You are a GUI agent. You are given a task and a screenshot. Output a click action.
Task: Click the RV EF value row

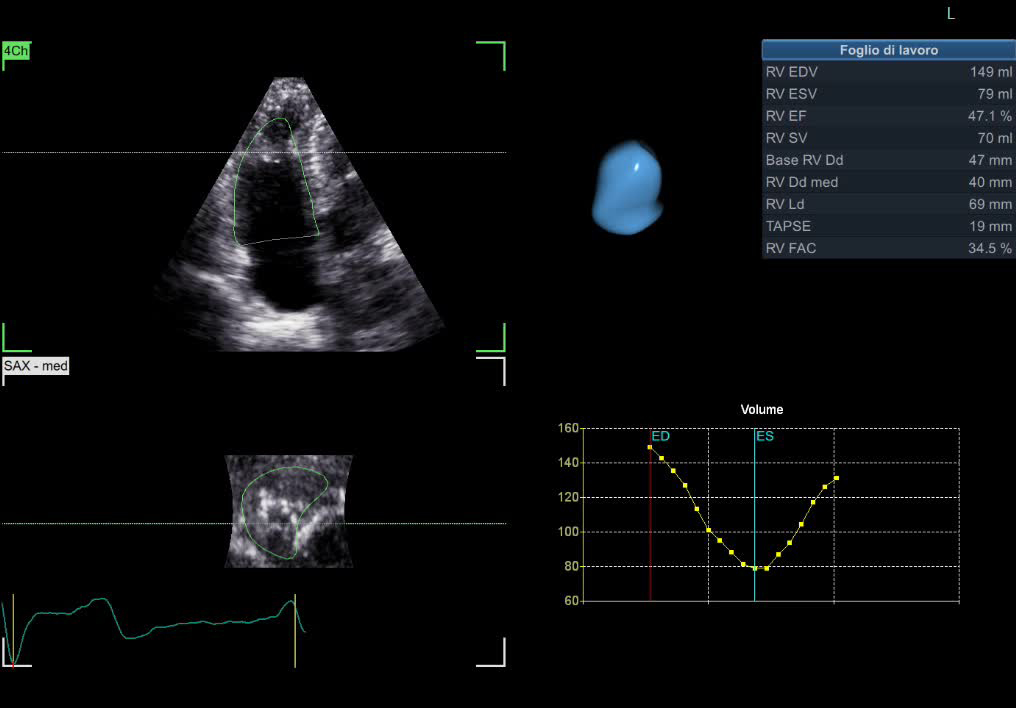click(x=888, y=116)
